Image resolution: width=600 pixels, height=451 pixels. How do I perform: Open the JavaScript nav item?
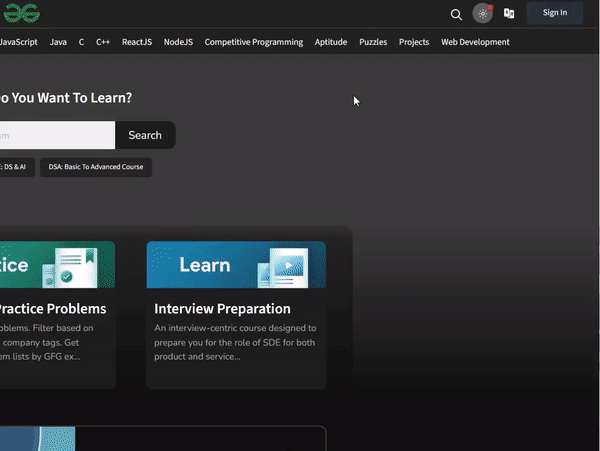point(18,42)
